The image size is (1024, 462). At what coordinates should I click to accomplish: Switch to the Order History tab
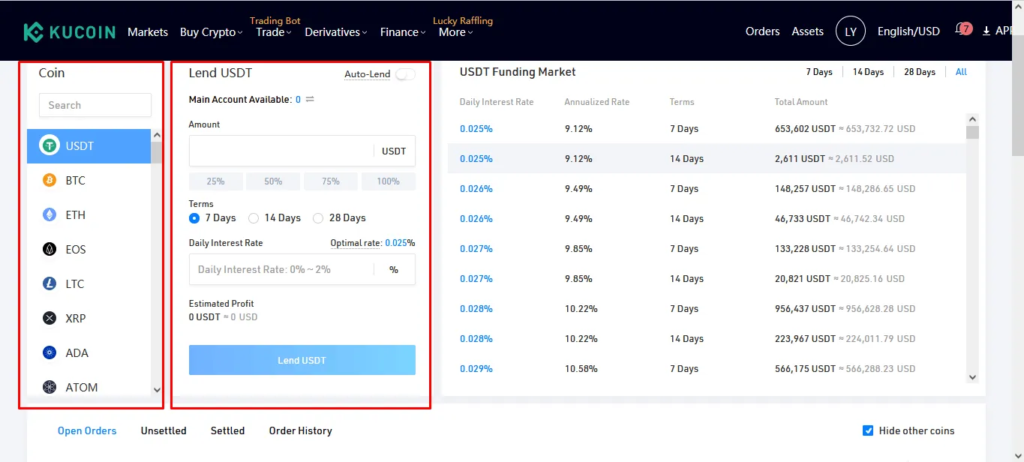300,431
